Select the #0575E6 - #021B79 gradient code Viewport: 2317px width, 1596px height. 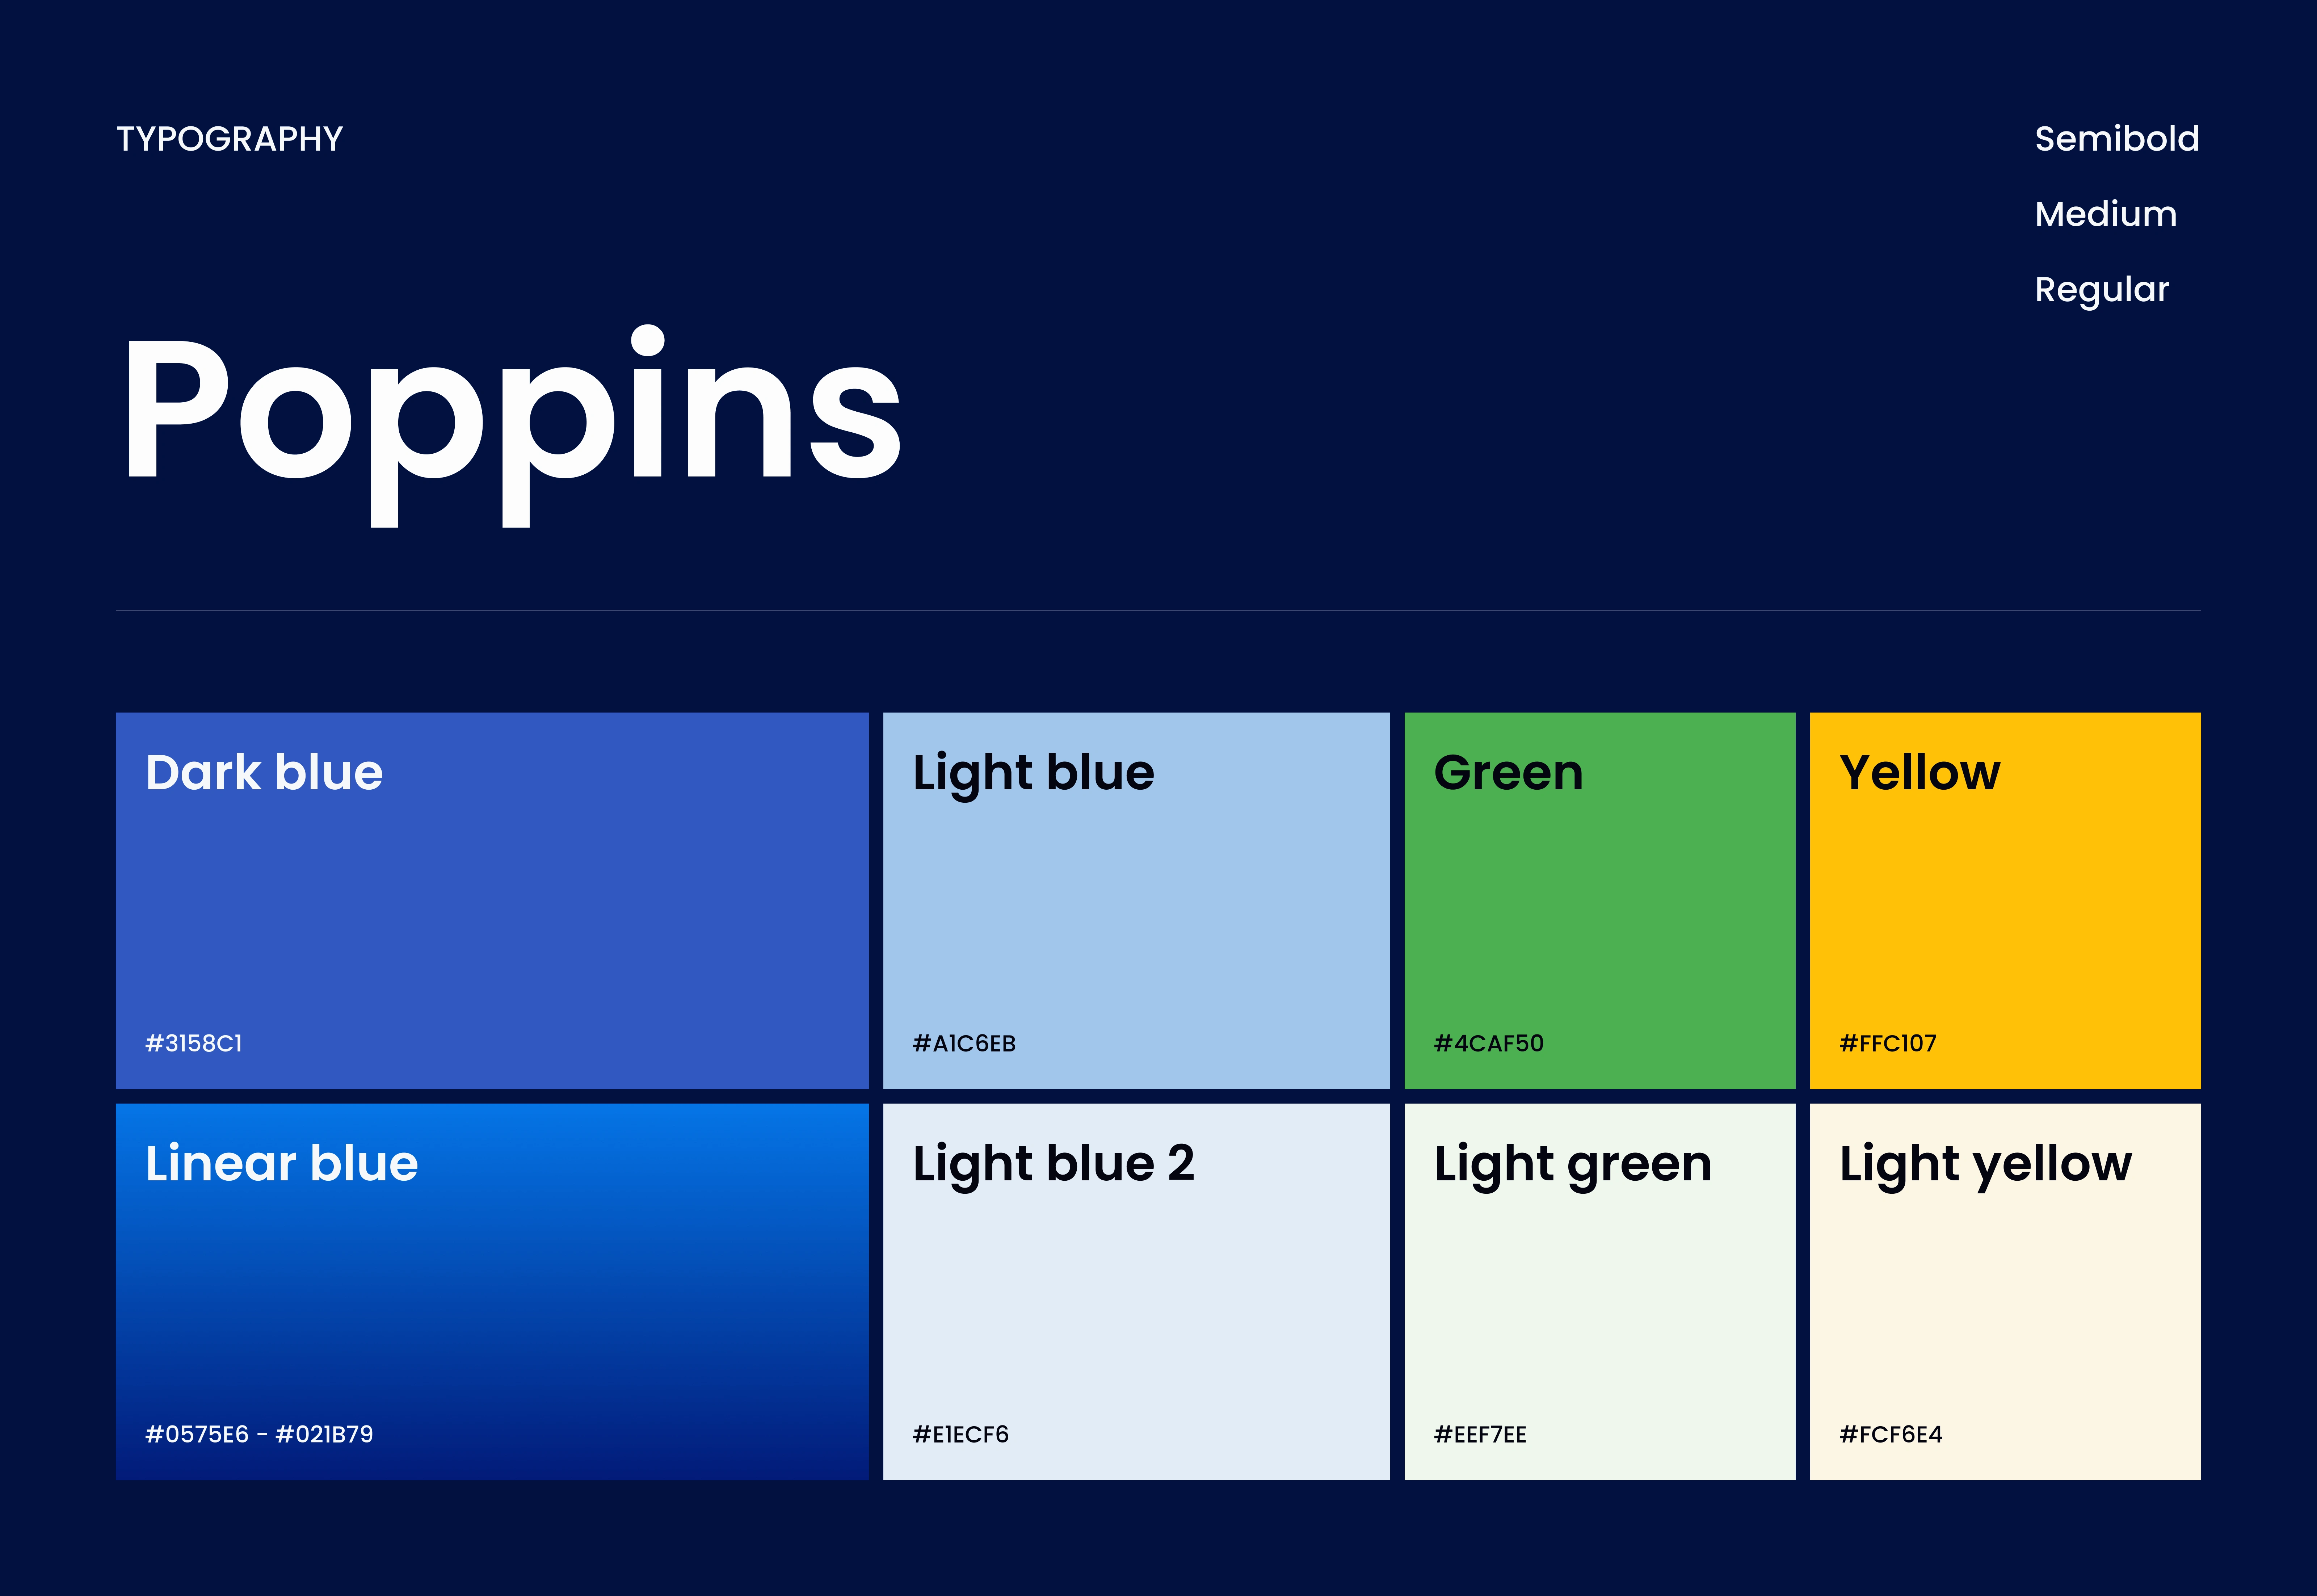259,1434
